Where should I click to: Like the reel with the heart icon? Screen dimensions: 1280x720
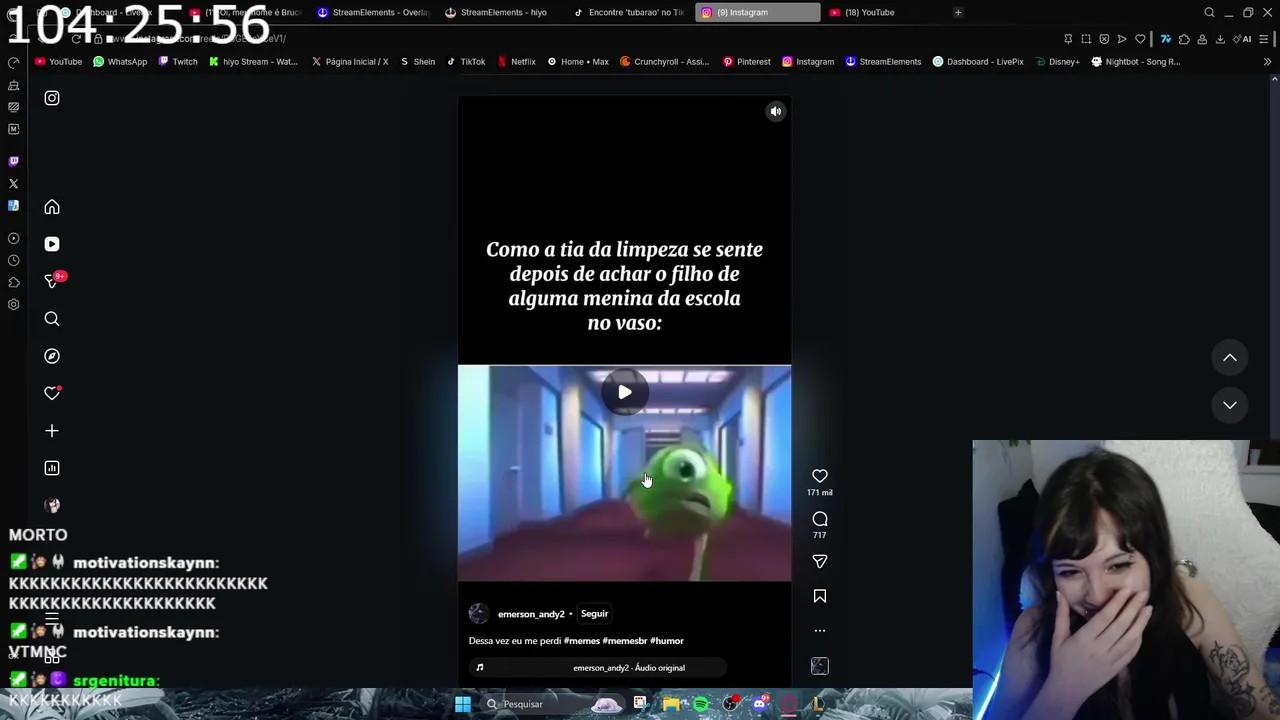pyautogui.click(x=820, y=476)
